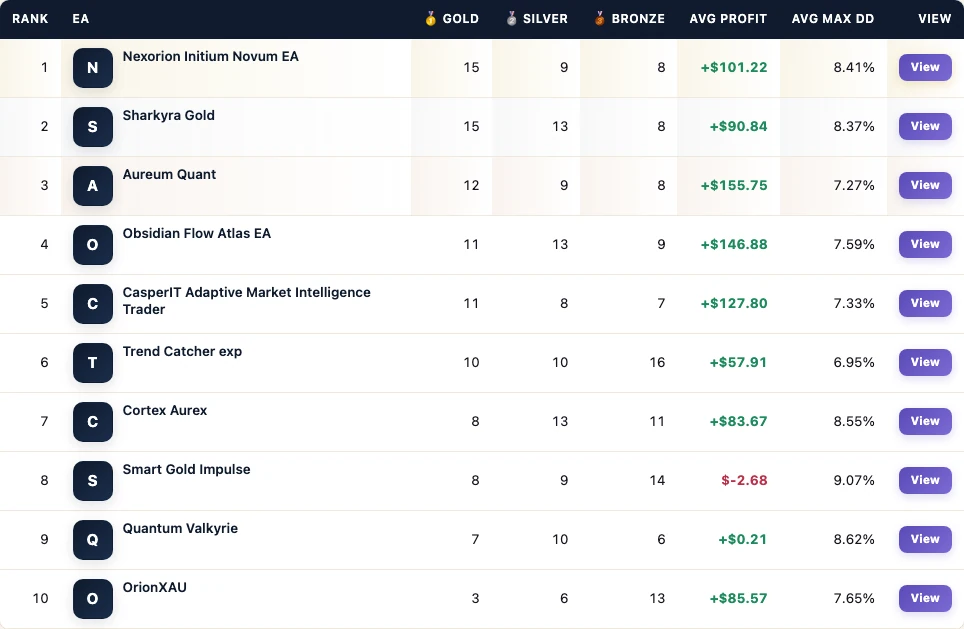The width and height of the screenshot is (964, 629).
Task: Open View for OrionXAU
Action: pos(925,598)
